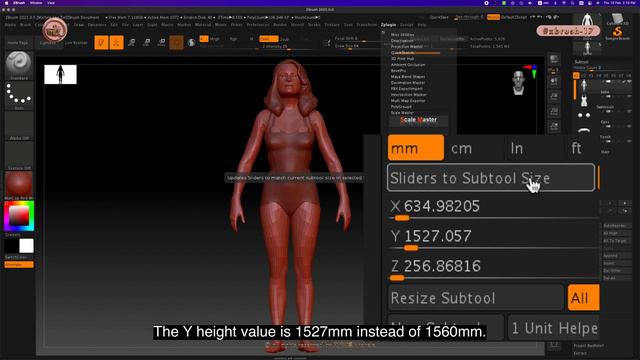The width and height of the screenshot is (640, 360).
Task: Open the Zplugin menu
Action: click(388, 25)
